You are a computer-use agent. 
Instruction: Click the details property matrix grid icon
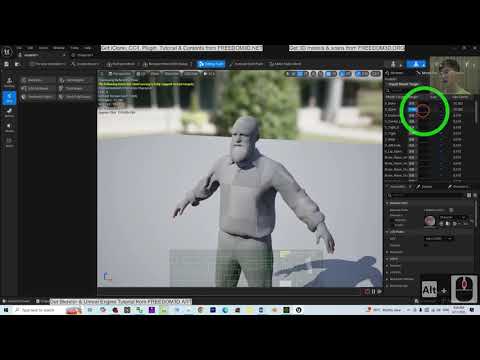click(469, 195)
